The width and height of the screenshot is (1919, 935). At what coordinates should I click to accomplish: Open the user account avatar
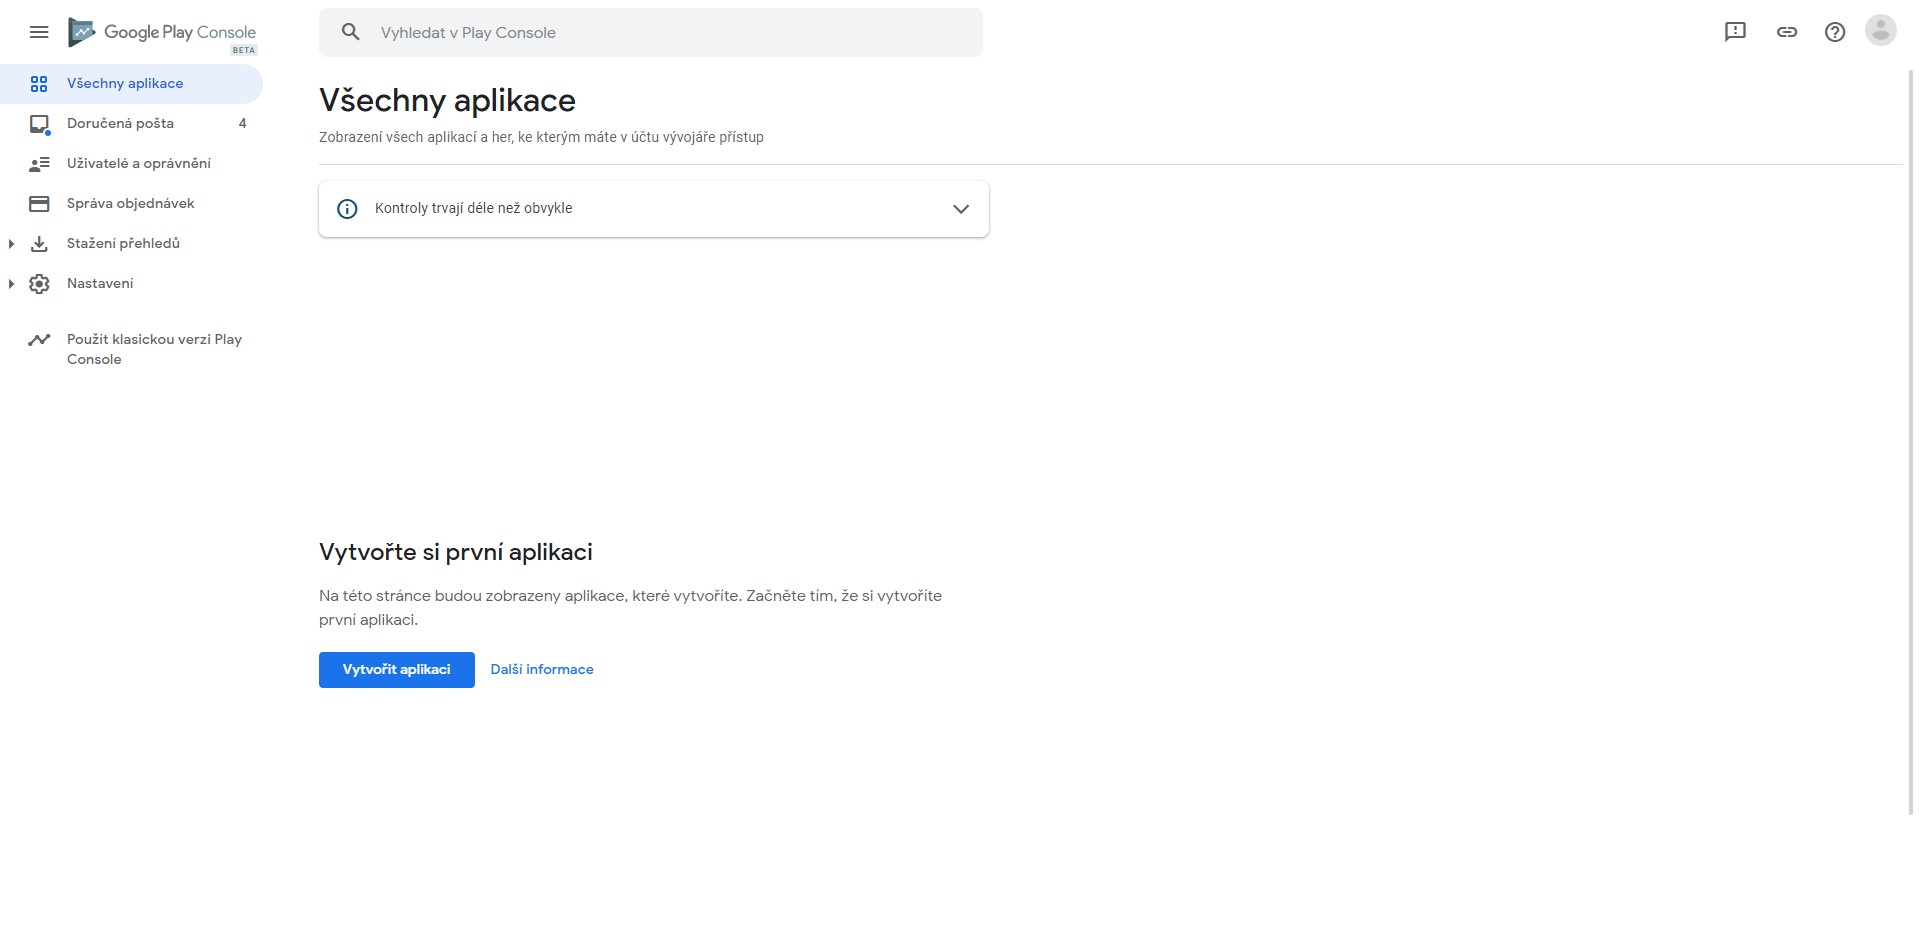click(x=1880, y=31)
